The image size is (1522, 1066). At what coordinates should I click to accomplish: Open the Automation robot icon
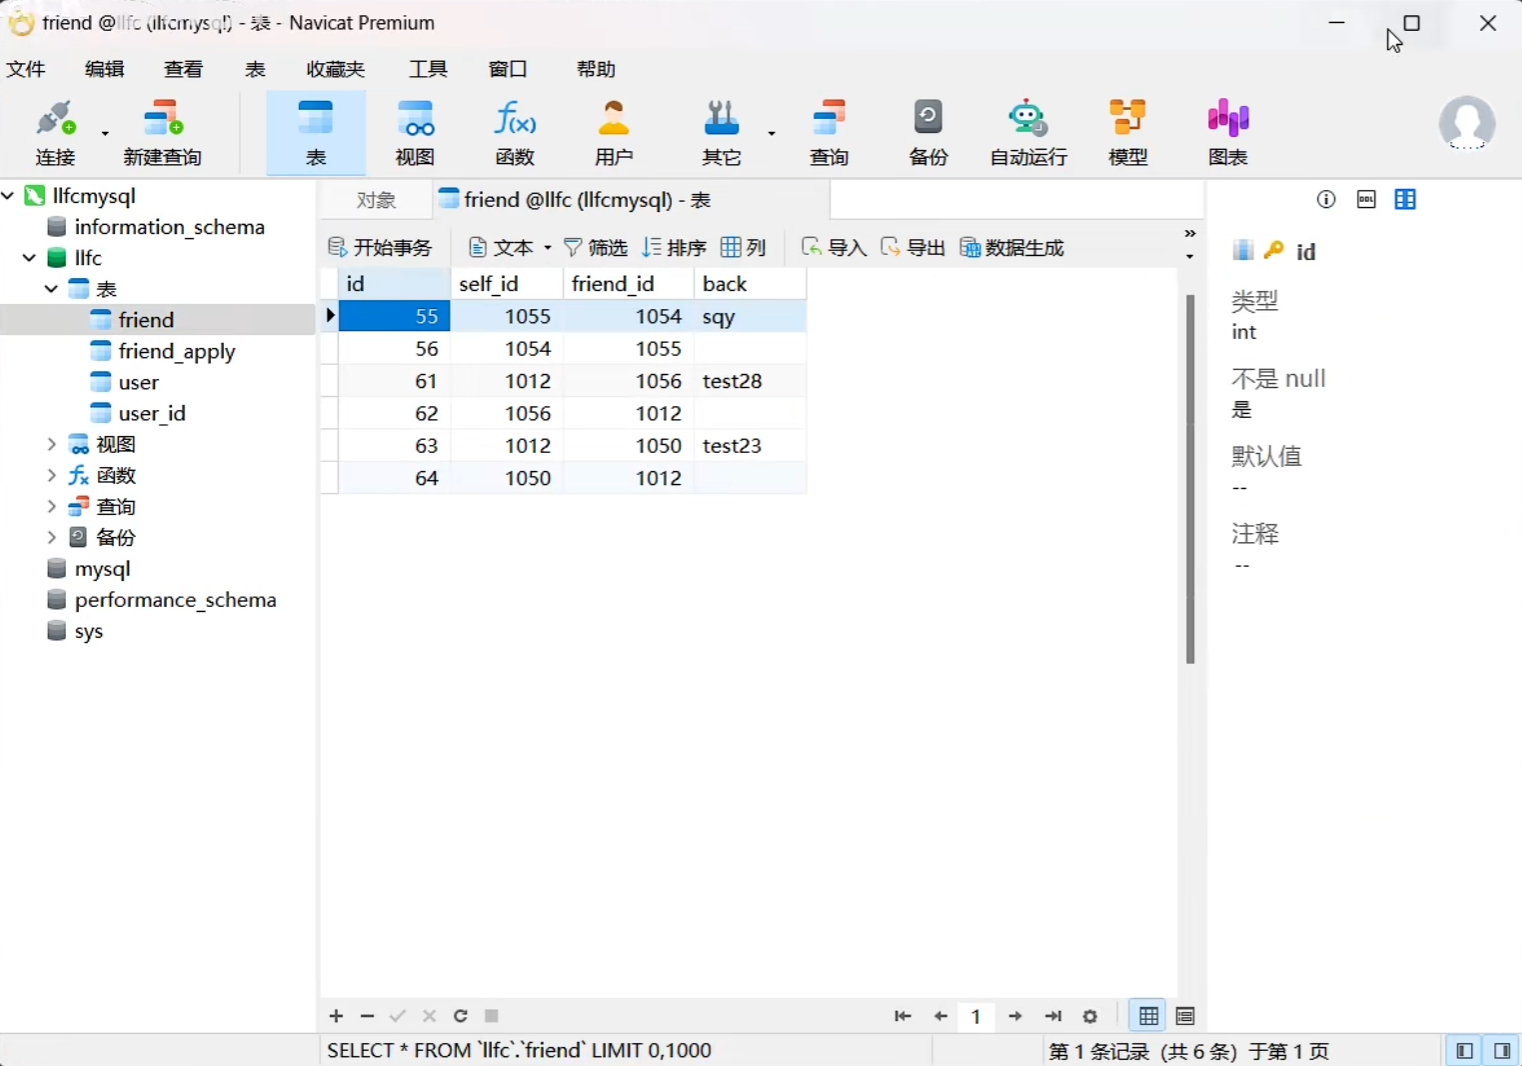point(1028,132)
